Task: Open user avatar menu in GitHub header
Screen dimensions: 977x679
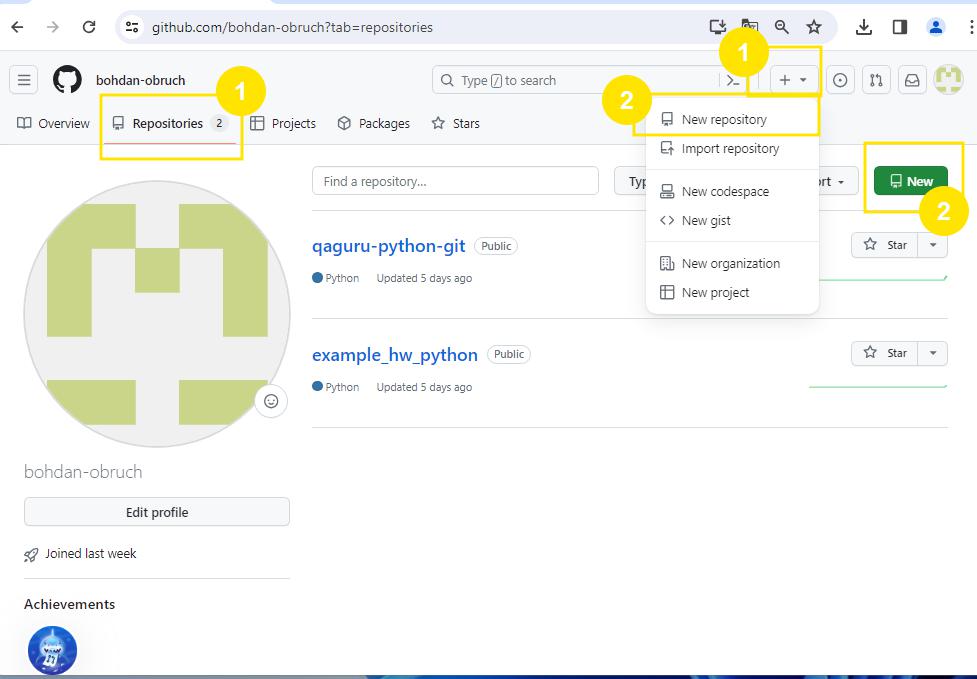Action: pos(948,80)
